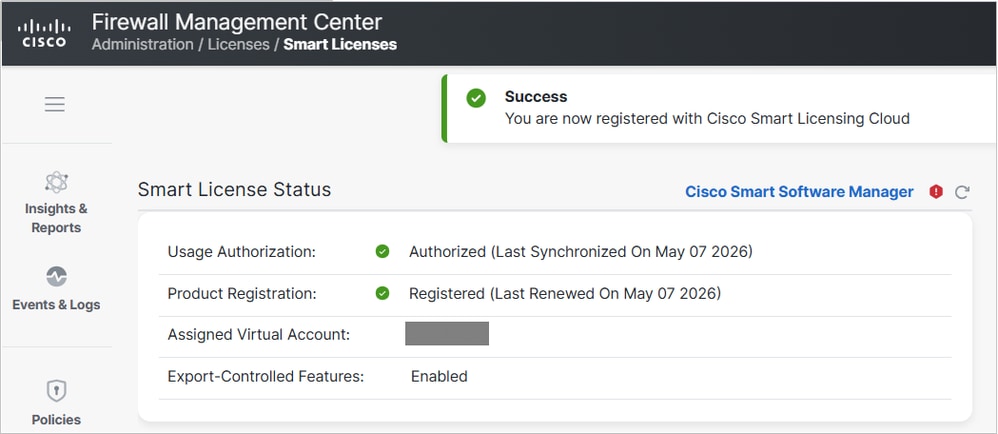Click the redacted virtual account value
This screenshot has width=998, height=434.
pyautogui.click(x=447, y=333)
